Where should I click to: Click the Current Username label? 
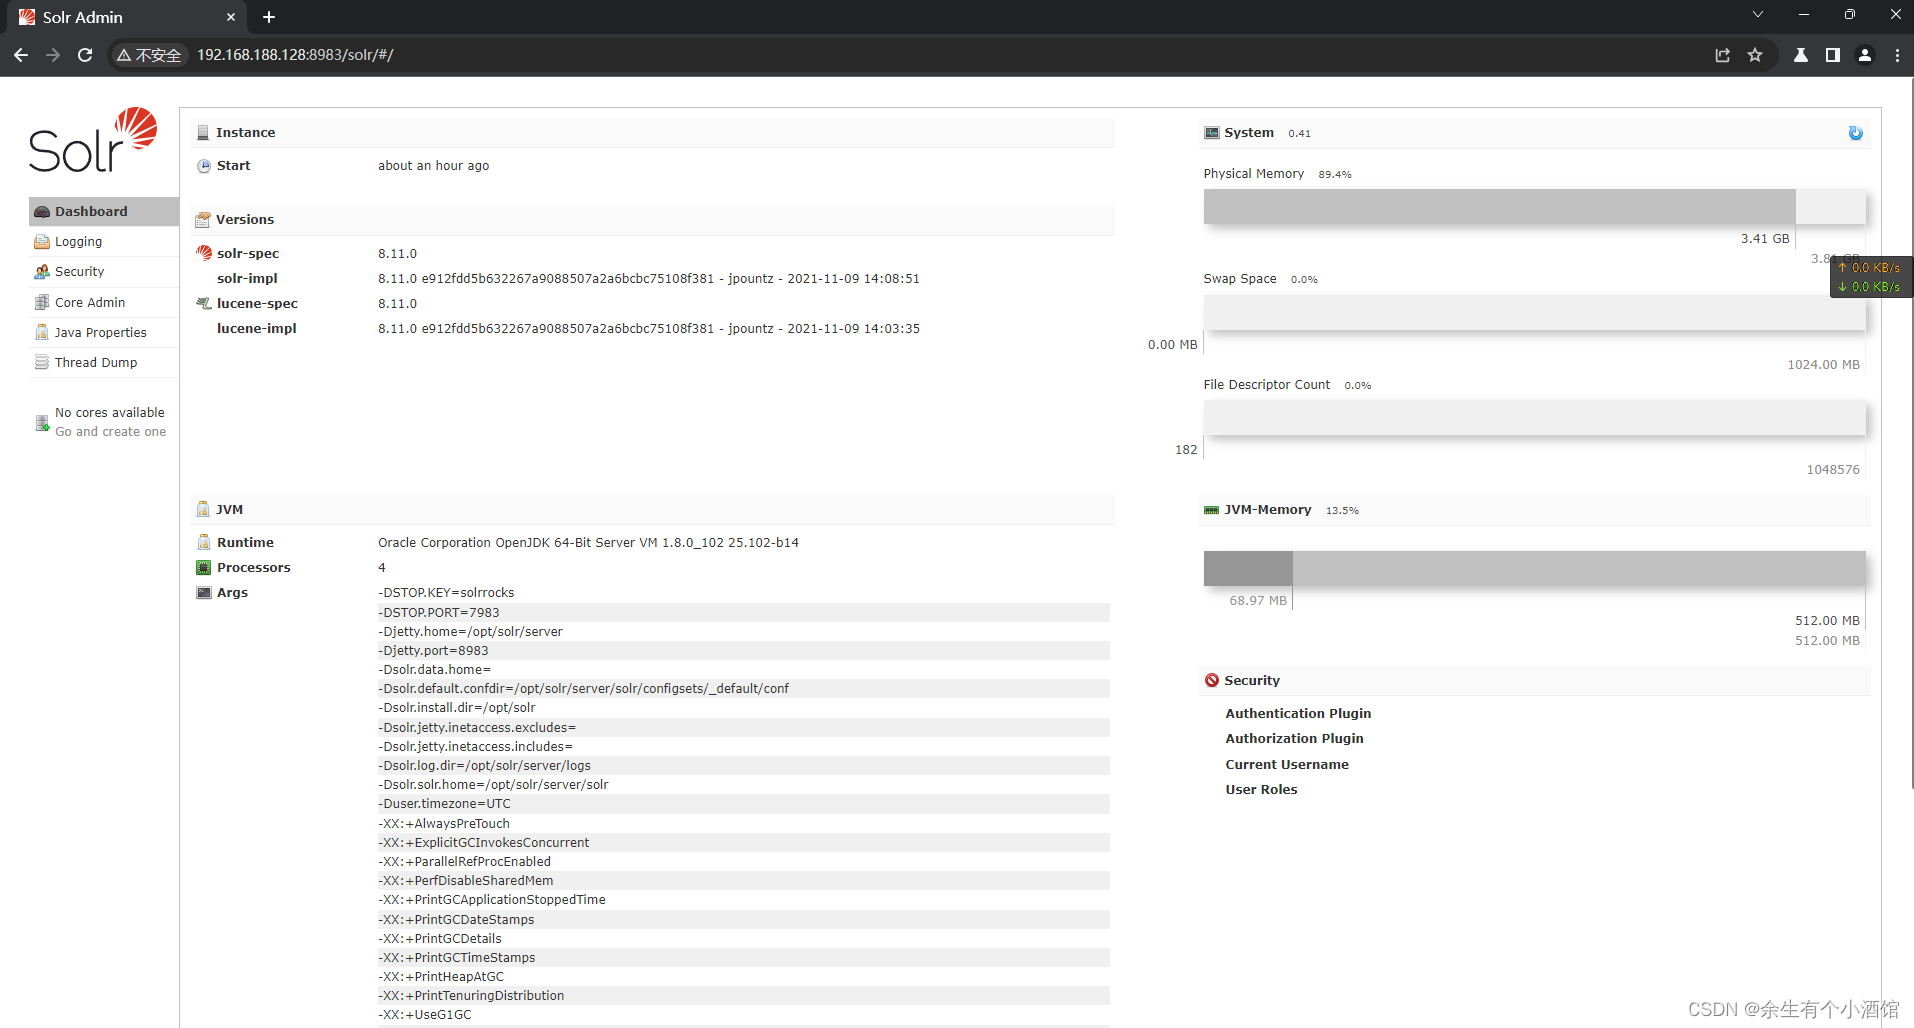[1287, 764]
